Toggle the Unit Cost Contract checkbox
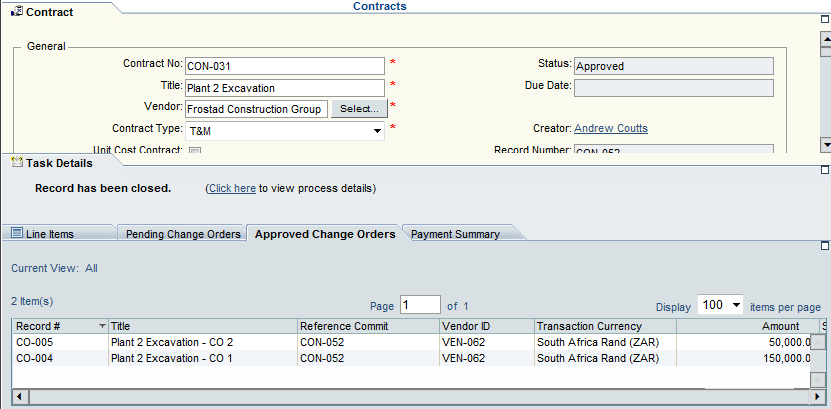The height and width of the screenshot is (409, 831). [195, 151]
